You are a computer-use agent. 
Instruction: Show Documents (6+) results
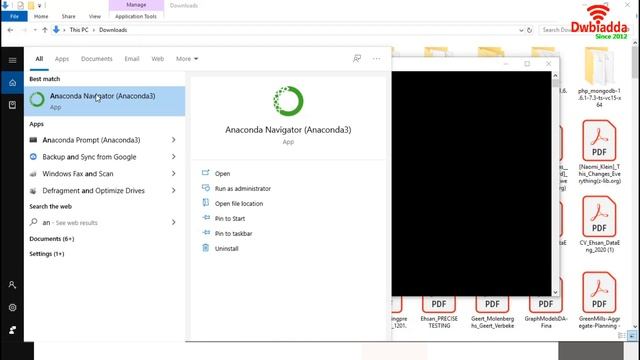click(x=51, y=239)
